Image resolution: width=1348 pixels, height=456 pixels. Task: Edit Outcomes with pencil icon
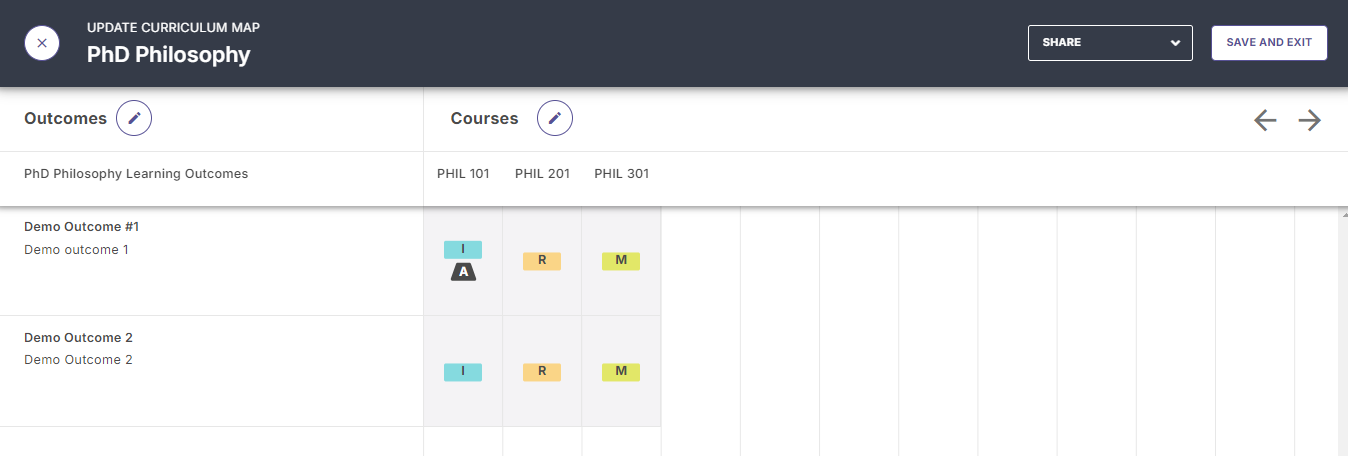(x=134, y=118)
